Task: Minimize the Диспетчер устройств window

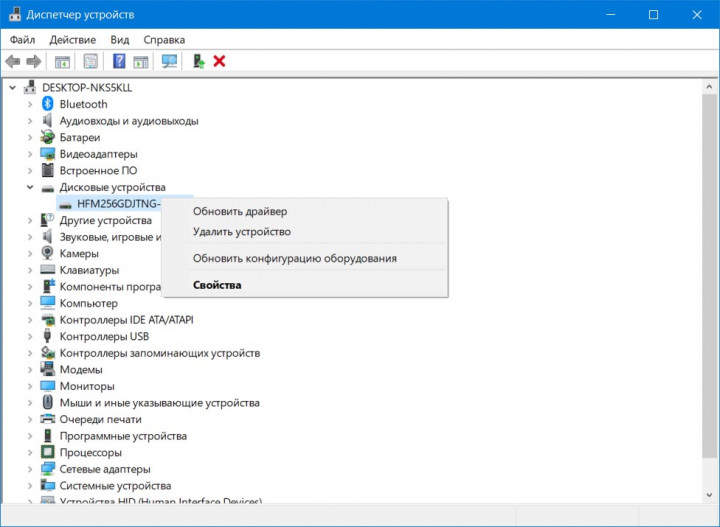Action: tap(611, 14)
